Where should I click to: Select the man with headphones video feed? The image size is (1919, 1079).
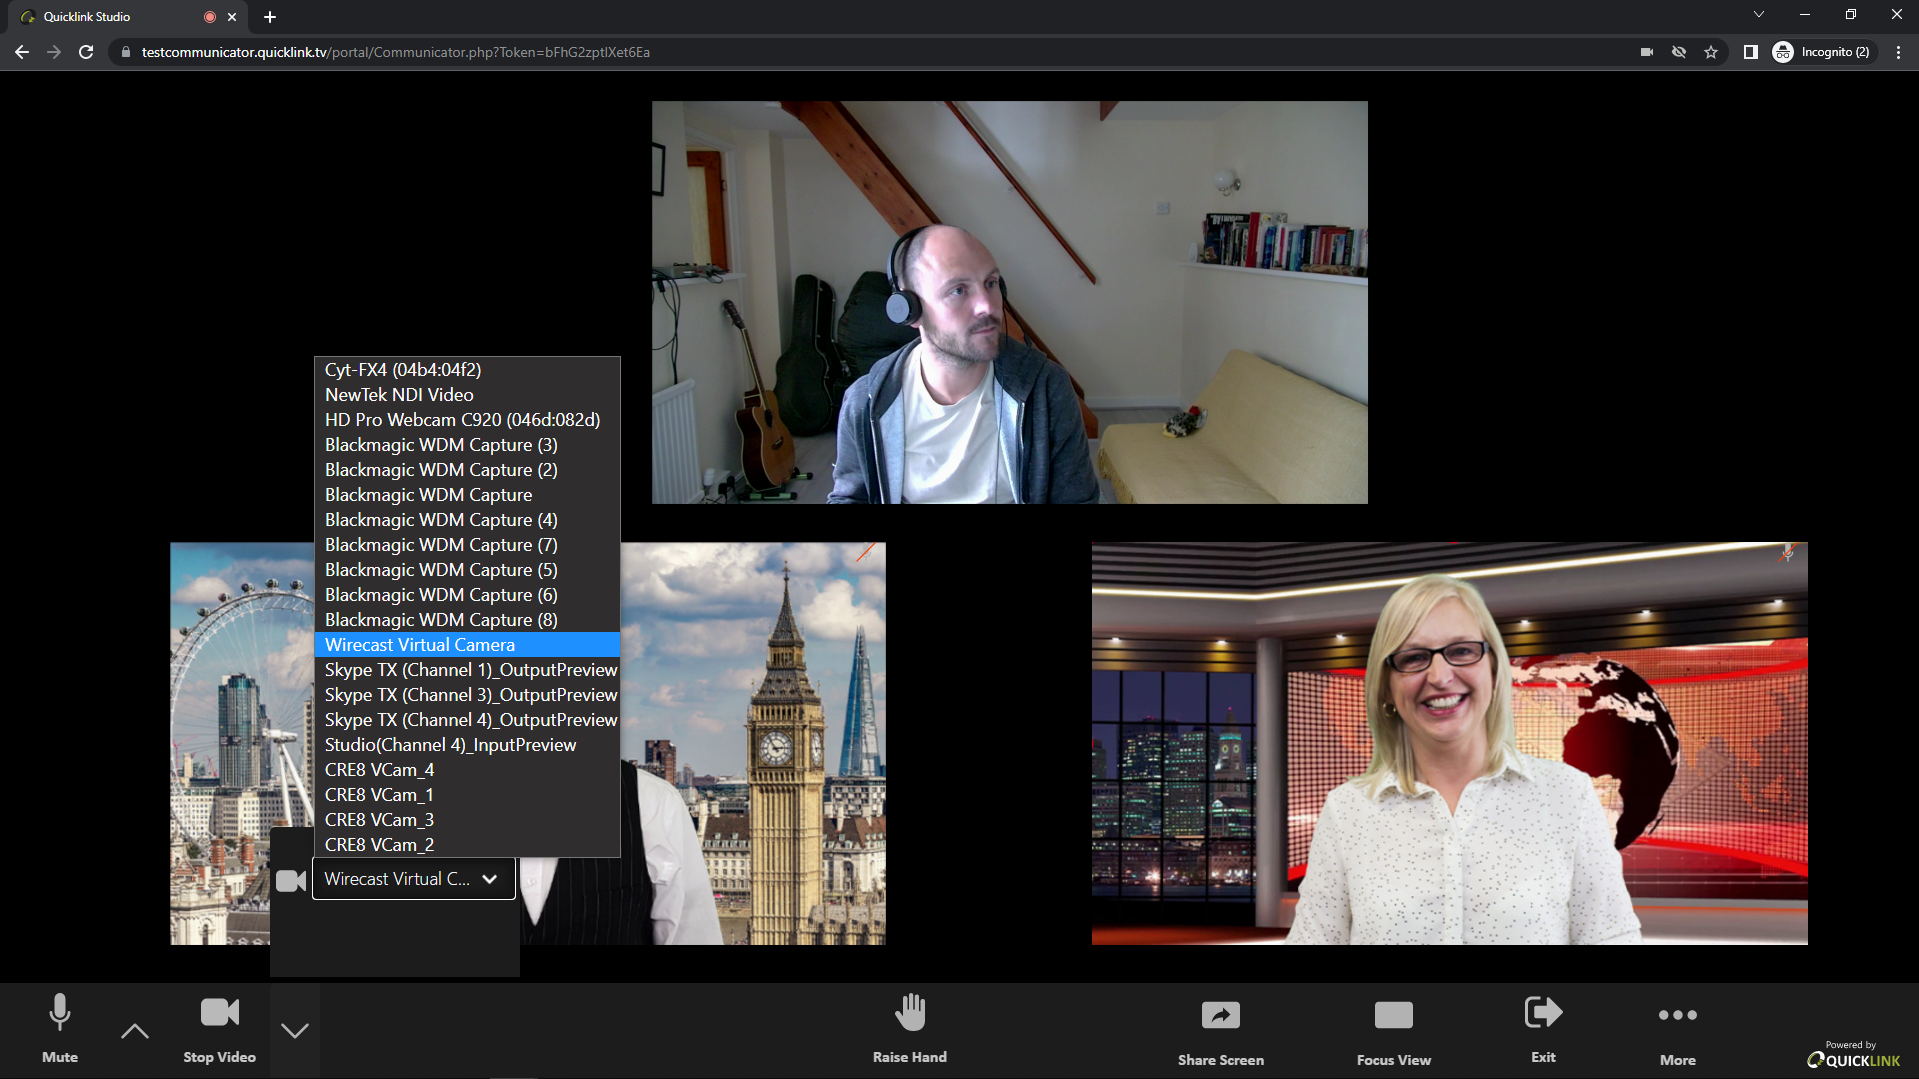pos(1010,302)
